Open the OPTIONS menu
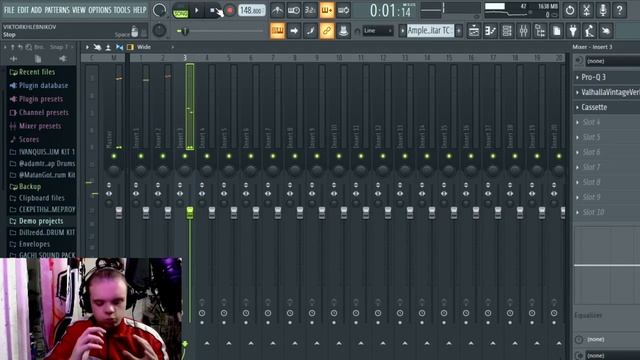 click(100, 10)
